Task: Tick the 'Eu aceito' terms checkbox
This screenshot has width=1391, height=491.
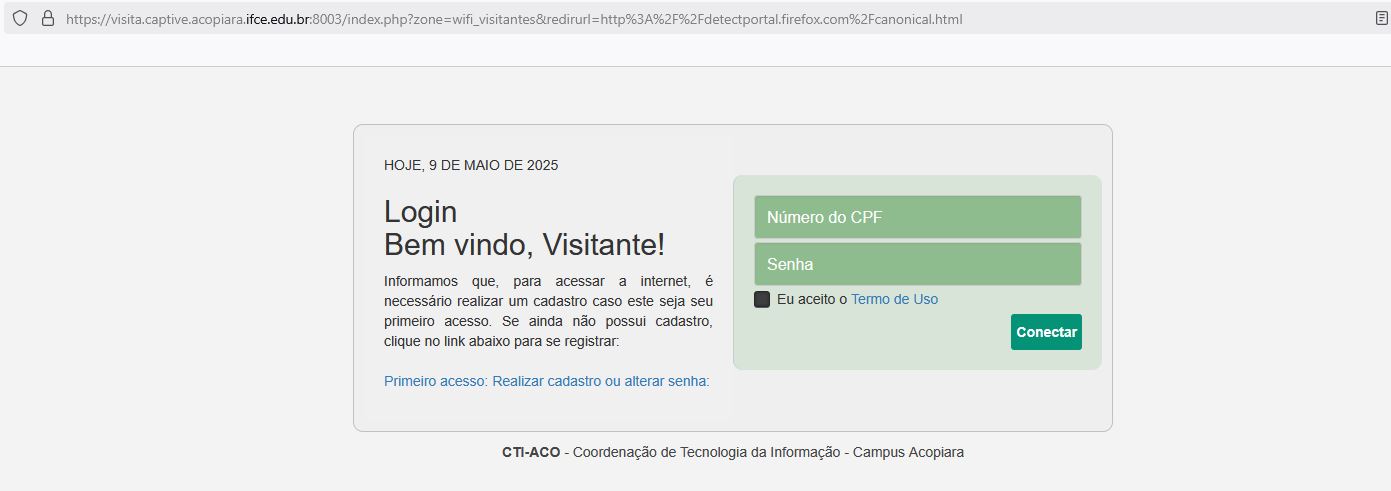Action: click(x=762, y=299)
